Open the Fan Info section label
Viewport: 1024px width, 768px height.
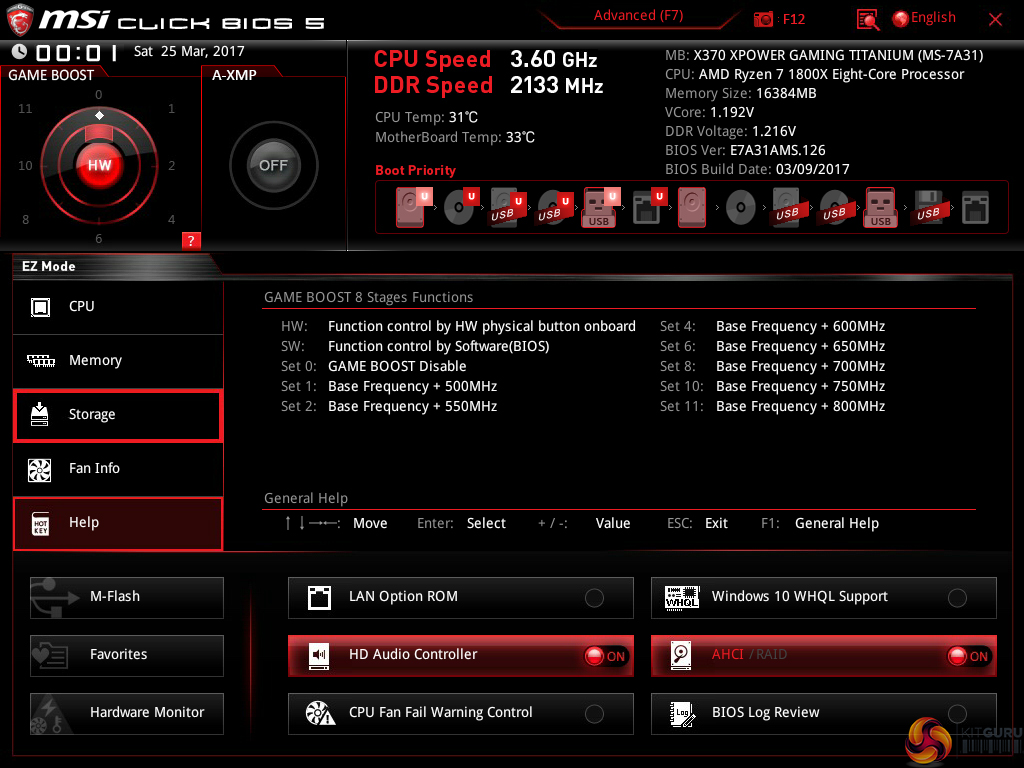tap(95, 468)
